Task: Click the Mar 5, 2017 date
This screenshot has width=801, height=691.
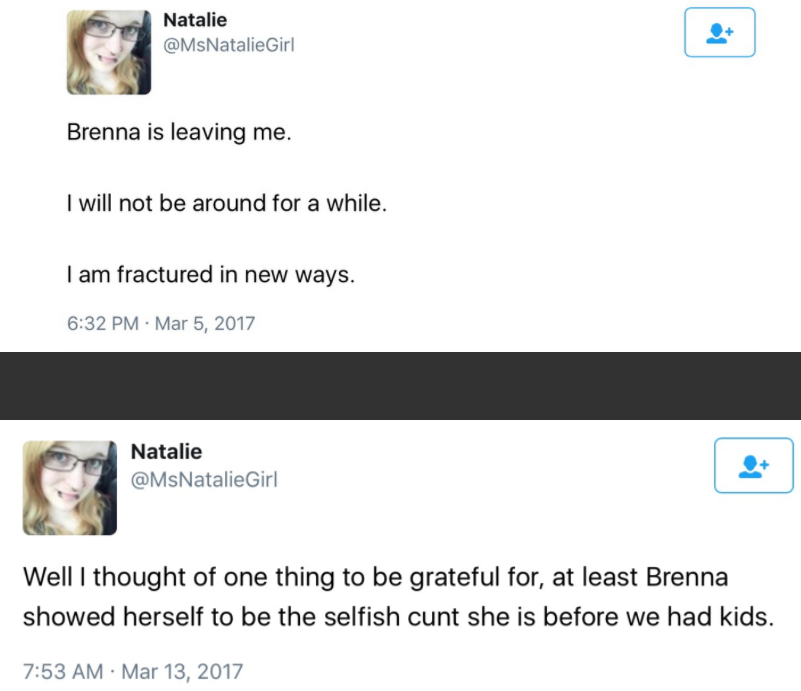Action: point(204,323)
